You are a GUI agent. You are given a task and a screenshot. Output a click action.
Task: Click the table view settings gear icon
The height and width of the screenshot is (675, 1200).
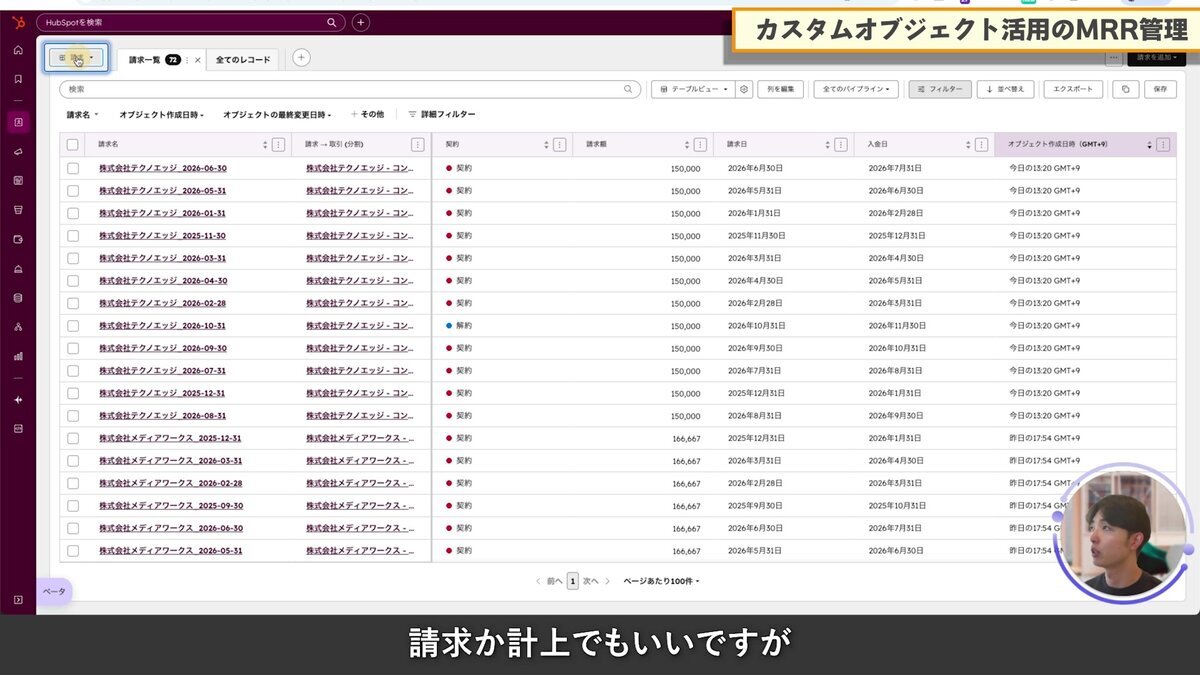click(x=744, y=89)
